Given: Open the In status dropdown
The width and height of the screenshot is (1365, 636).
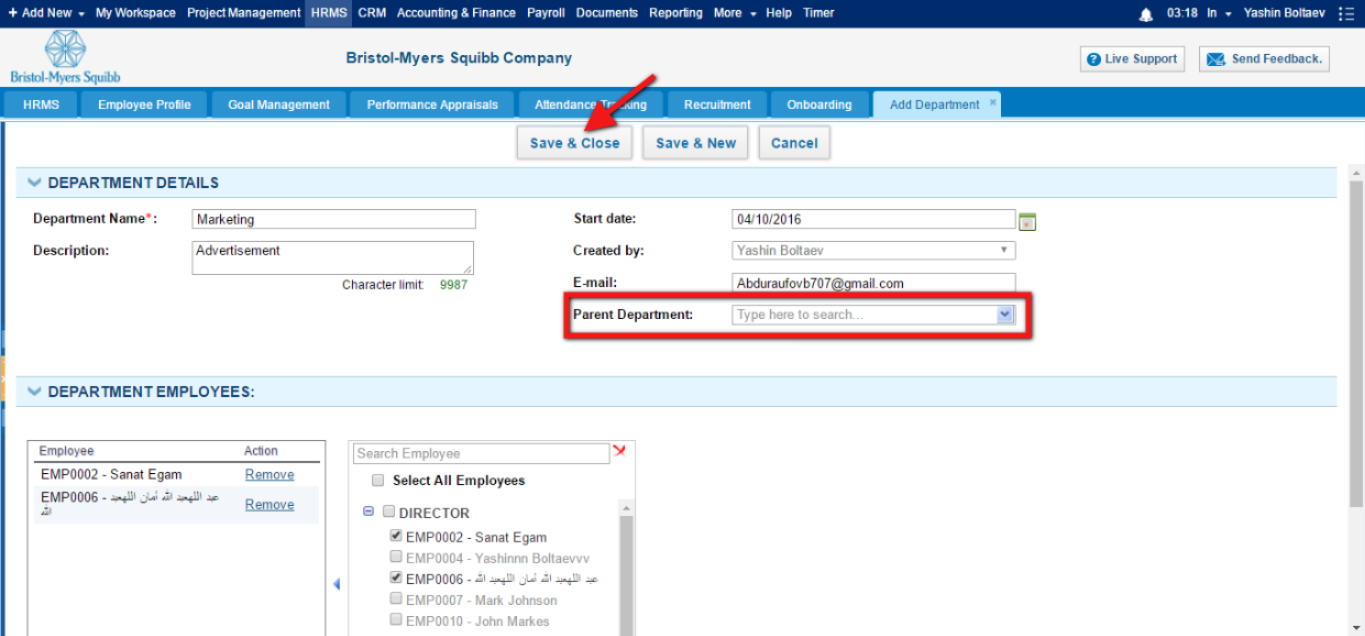Looking at the screenshot, I should coord(1219,13).
